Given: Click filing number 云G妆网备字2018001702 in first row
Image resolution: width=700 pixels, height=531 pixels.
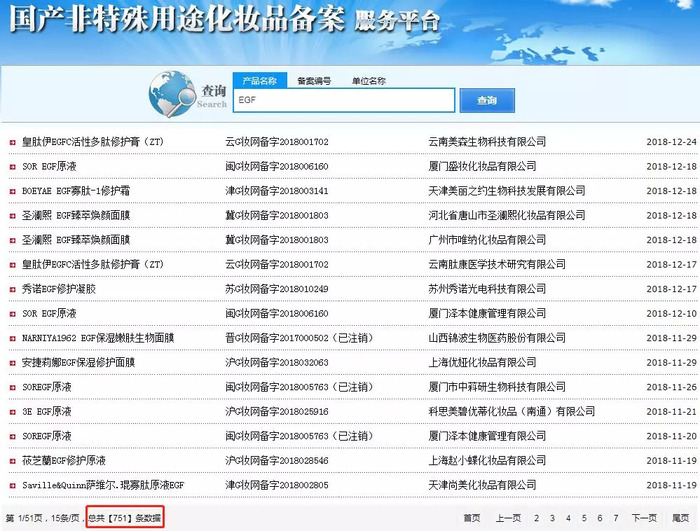Looking at the screenshot, I should click(x=277, y=142).
